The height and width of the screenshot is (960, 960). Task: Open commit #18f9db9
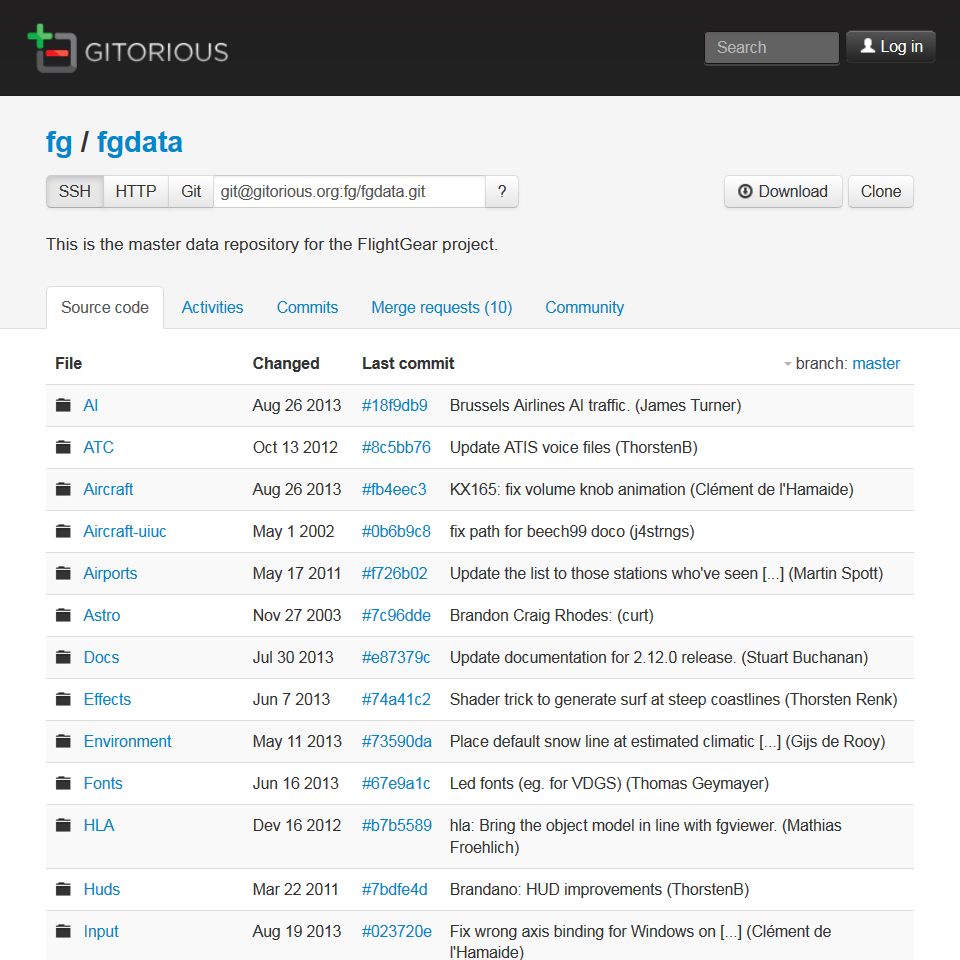394,405
